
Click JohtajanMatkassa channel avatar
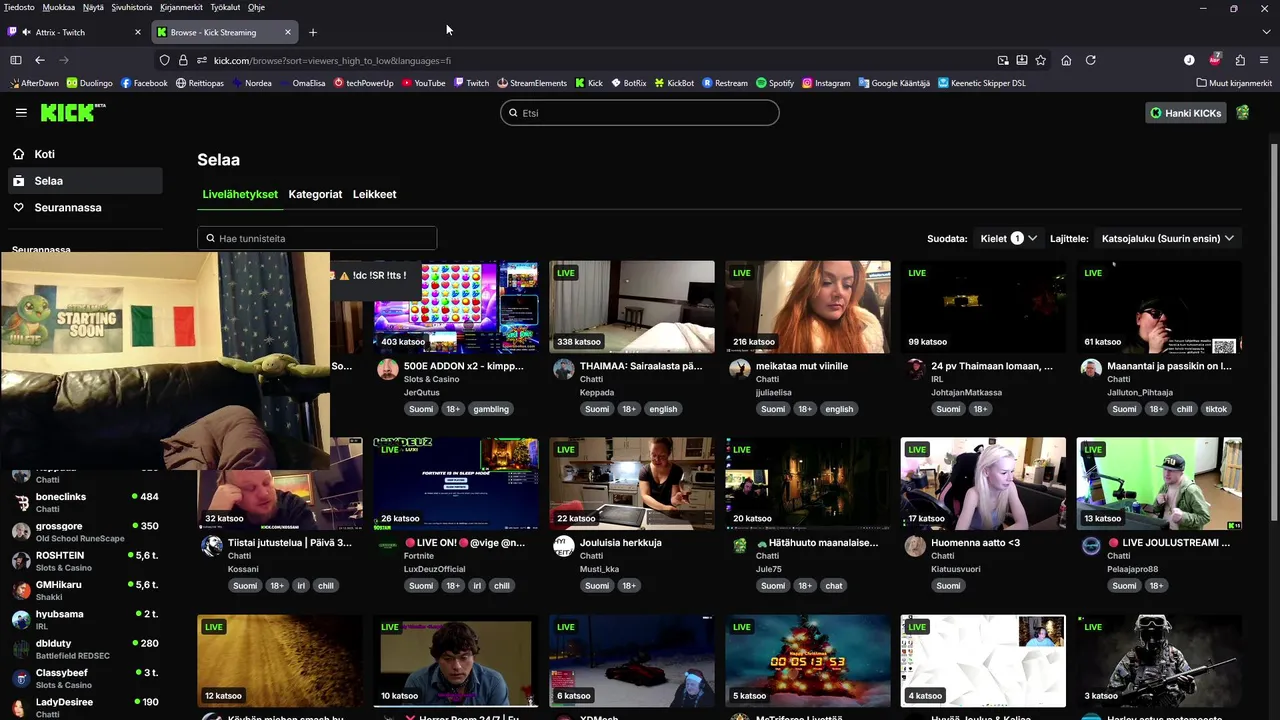click(x=915, y=369)
